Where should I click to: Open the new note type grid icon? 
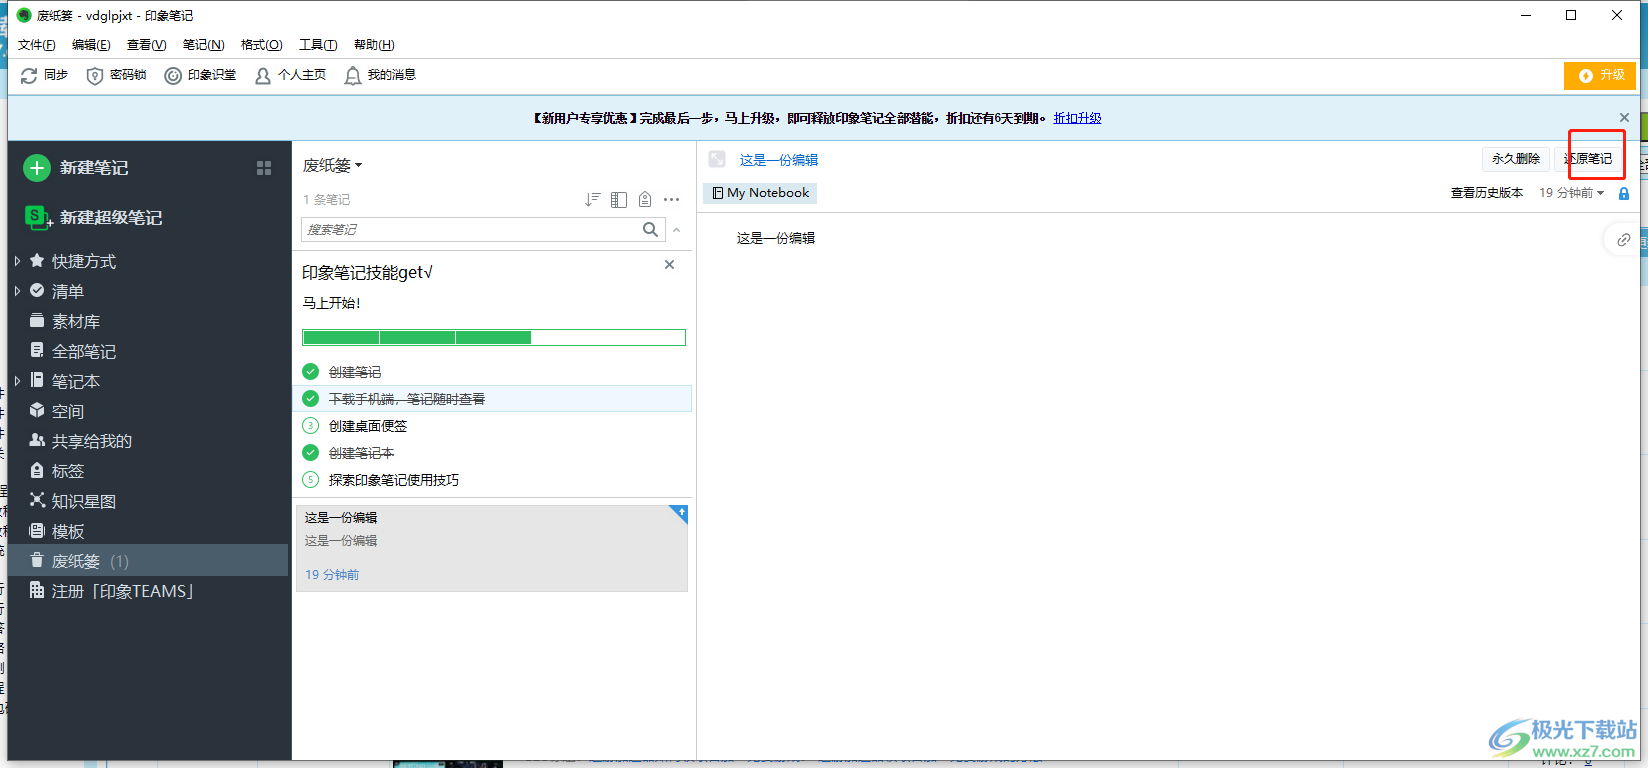(264, 168)
